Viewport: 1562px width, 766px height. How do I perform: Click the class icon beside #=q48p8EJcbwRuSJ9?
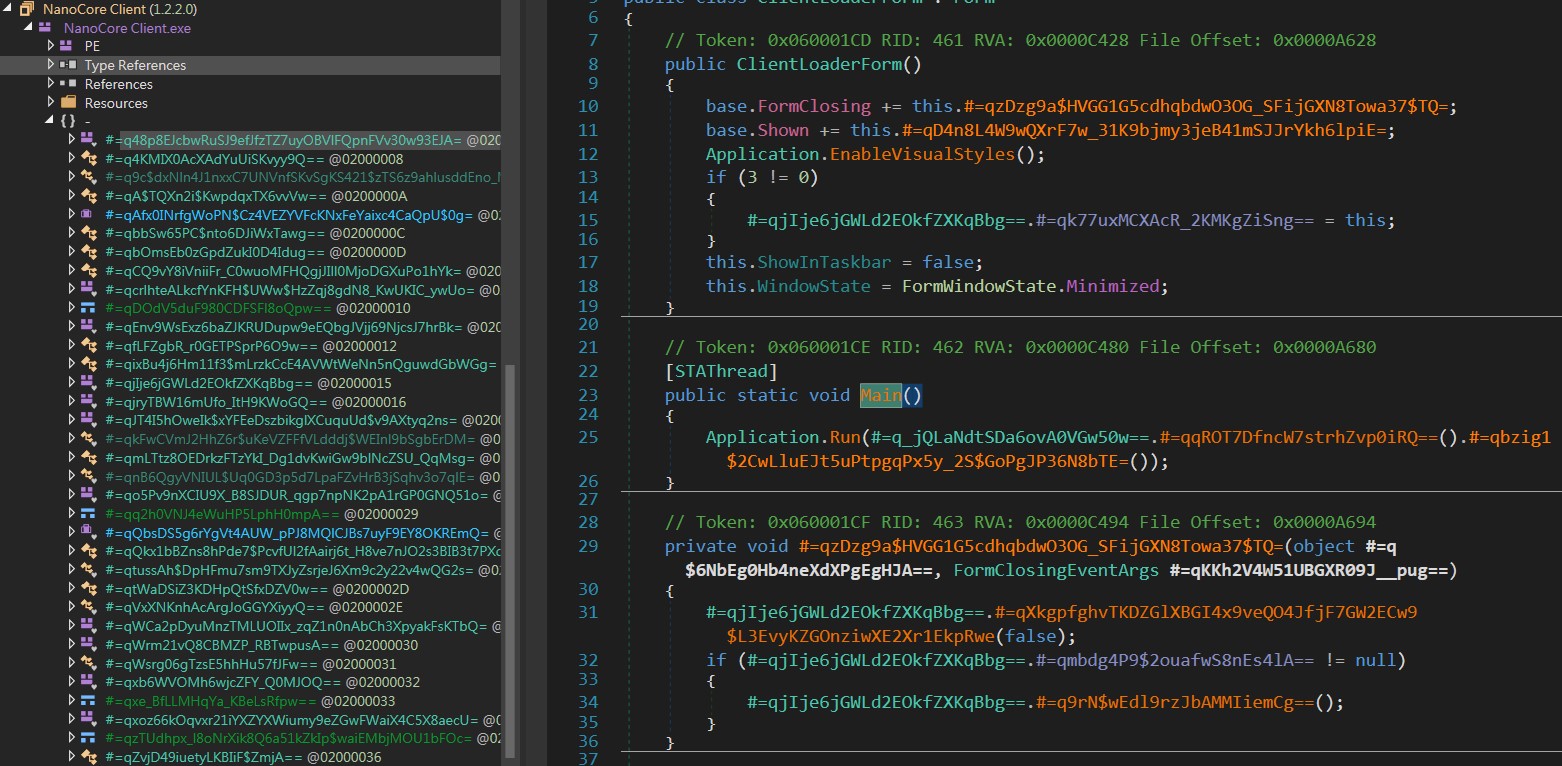[87, 140]
